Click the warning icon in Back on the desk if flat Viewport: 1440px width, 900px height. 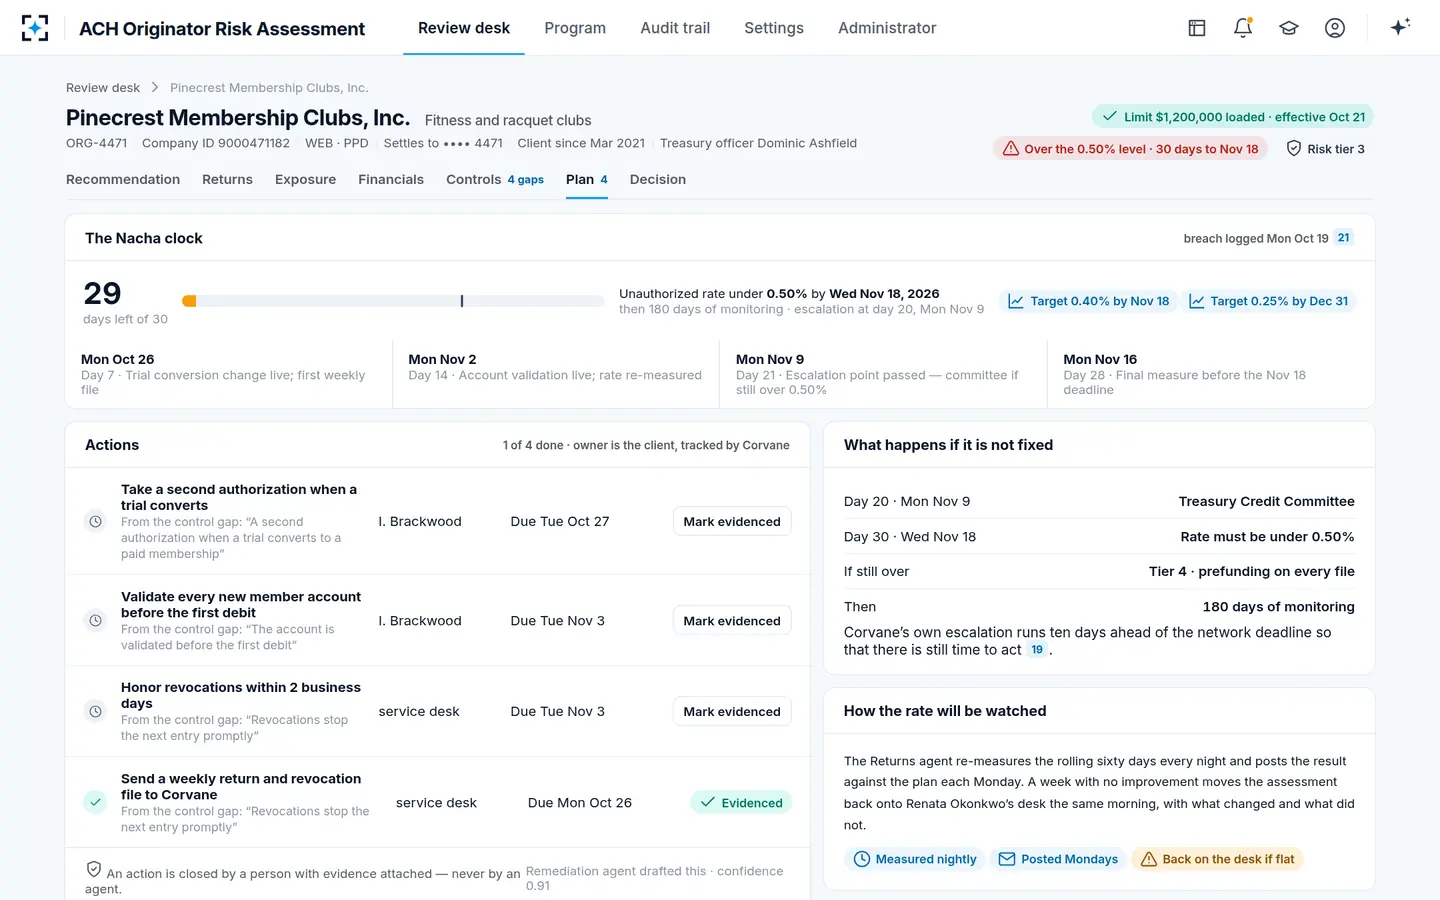pyautogui.click(x=1149, y=859)
